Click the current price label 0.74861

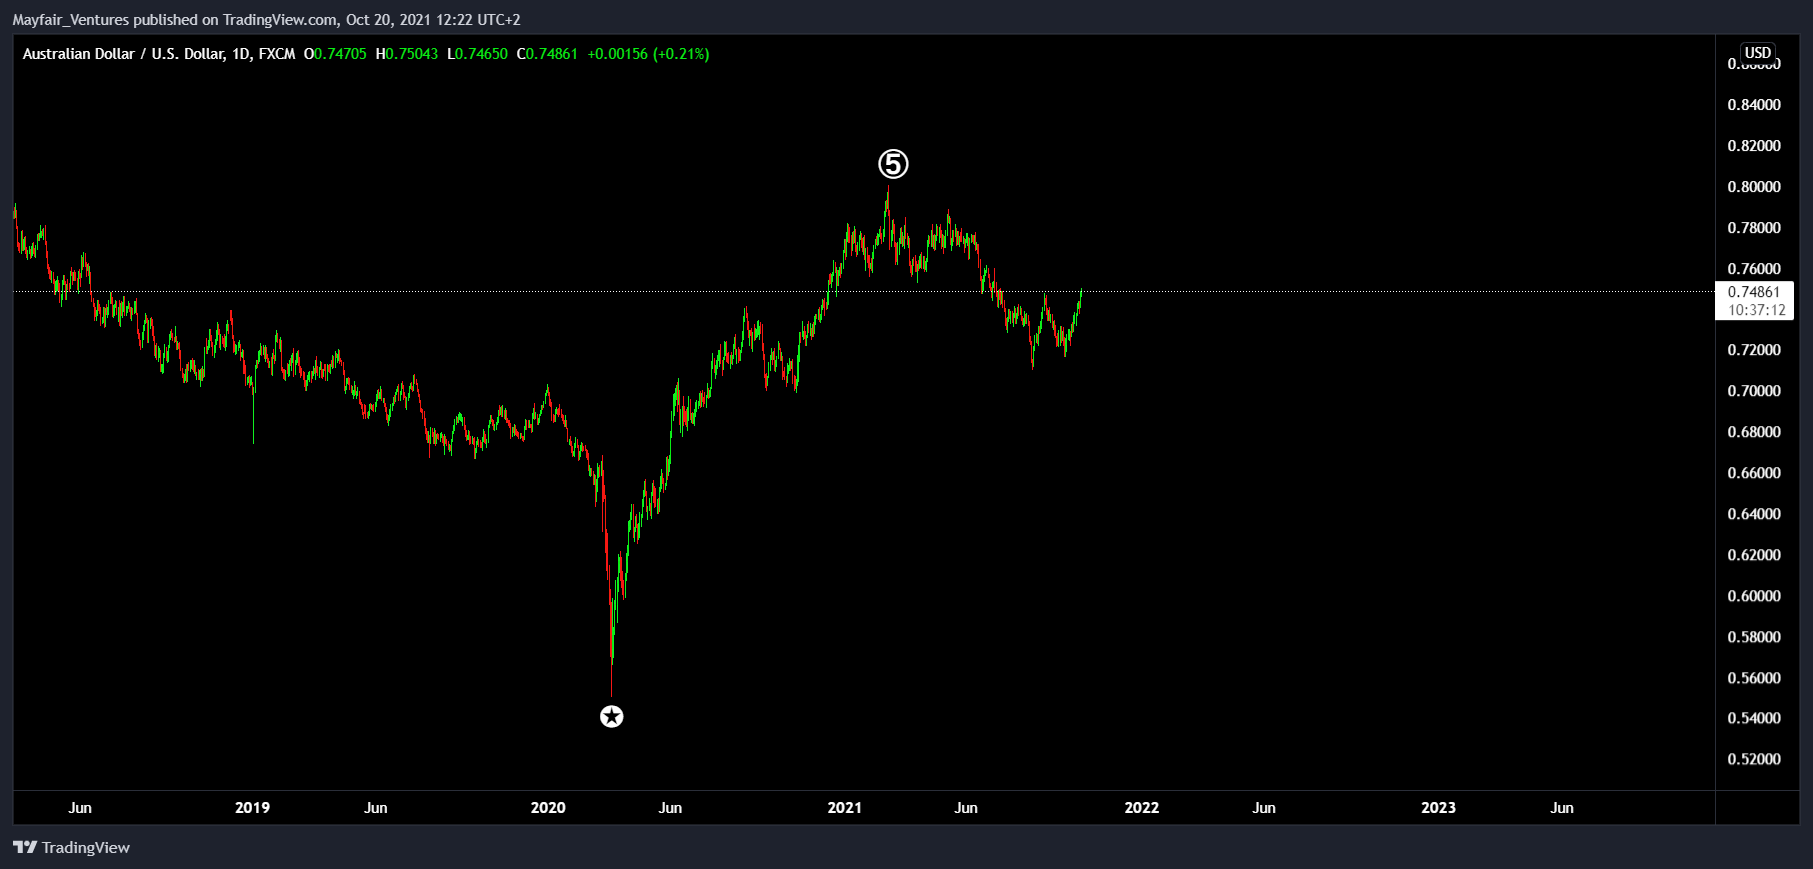pos(1754,292)
